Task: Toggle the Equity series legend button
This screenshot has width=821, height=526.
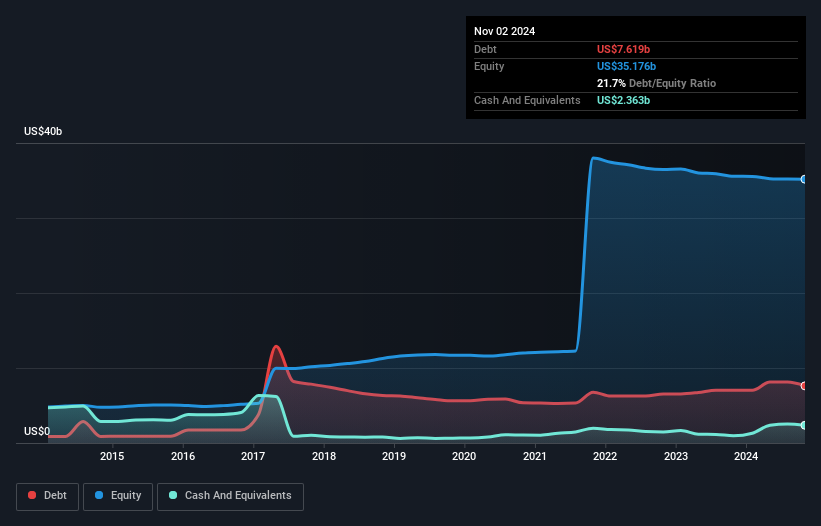Action: point(118,496)
